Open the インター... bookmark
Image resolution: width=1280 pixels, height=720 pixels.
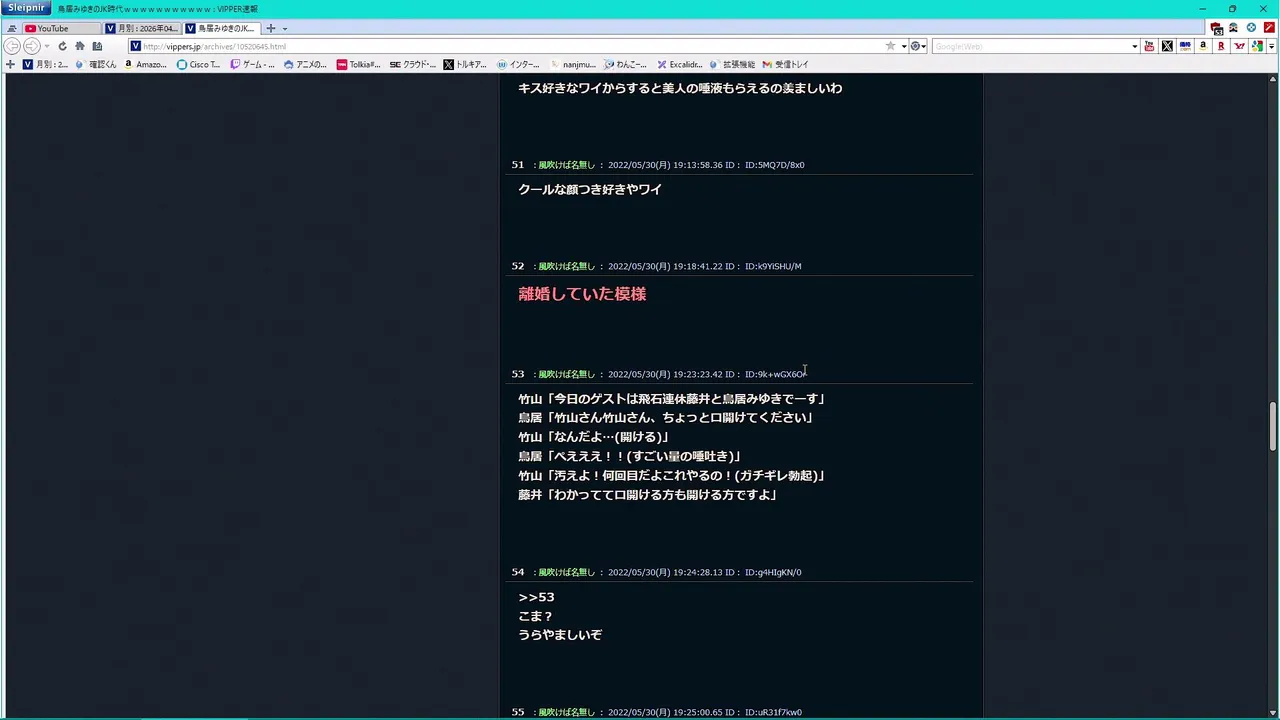tap(518, 64)
